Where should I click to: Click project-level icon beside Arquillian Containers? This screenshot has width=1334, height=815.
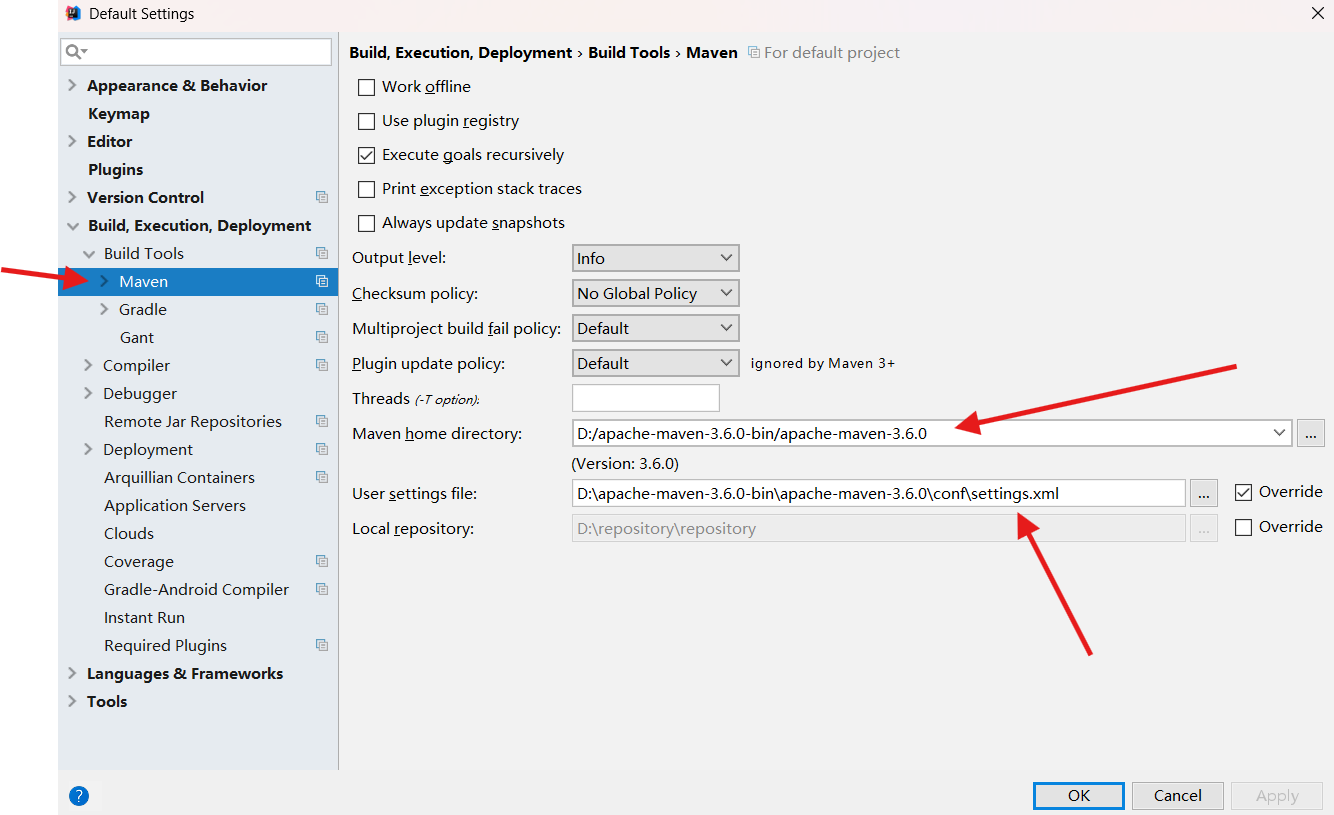(321, 478)
